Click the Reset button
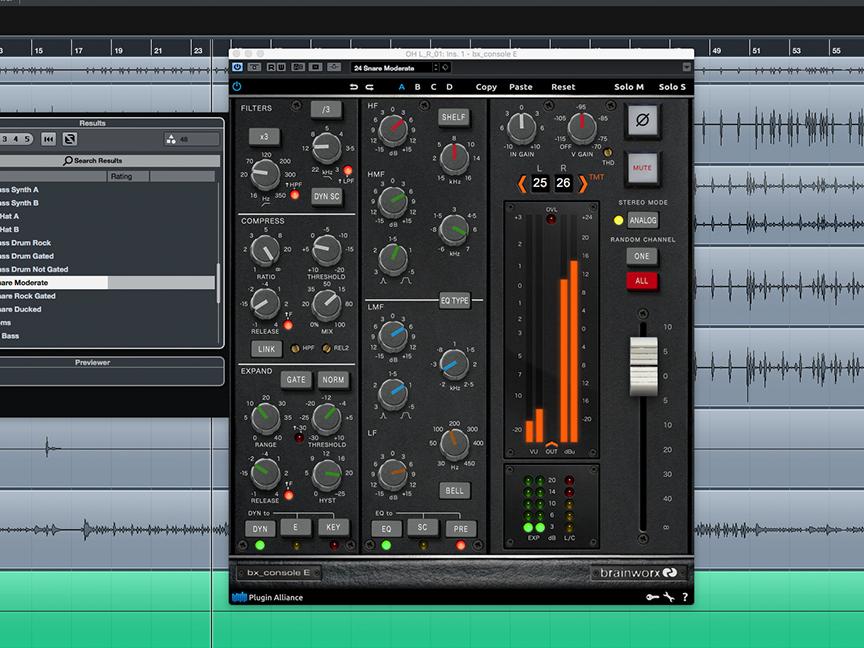 (x=562, y=87)
